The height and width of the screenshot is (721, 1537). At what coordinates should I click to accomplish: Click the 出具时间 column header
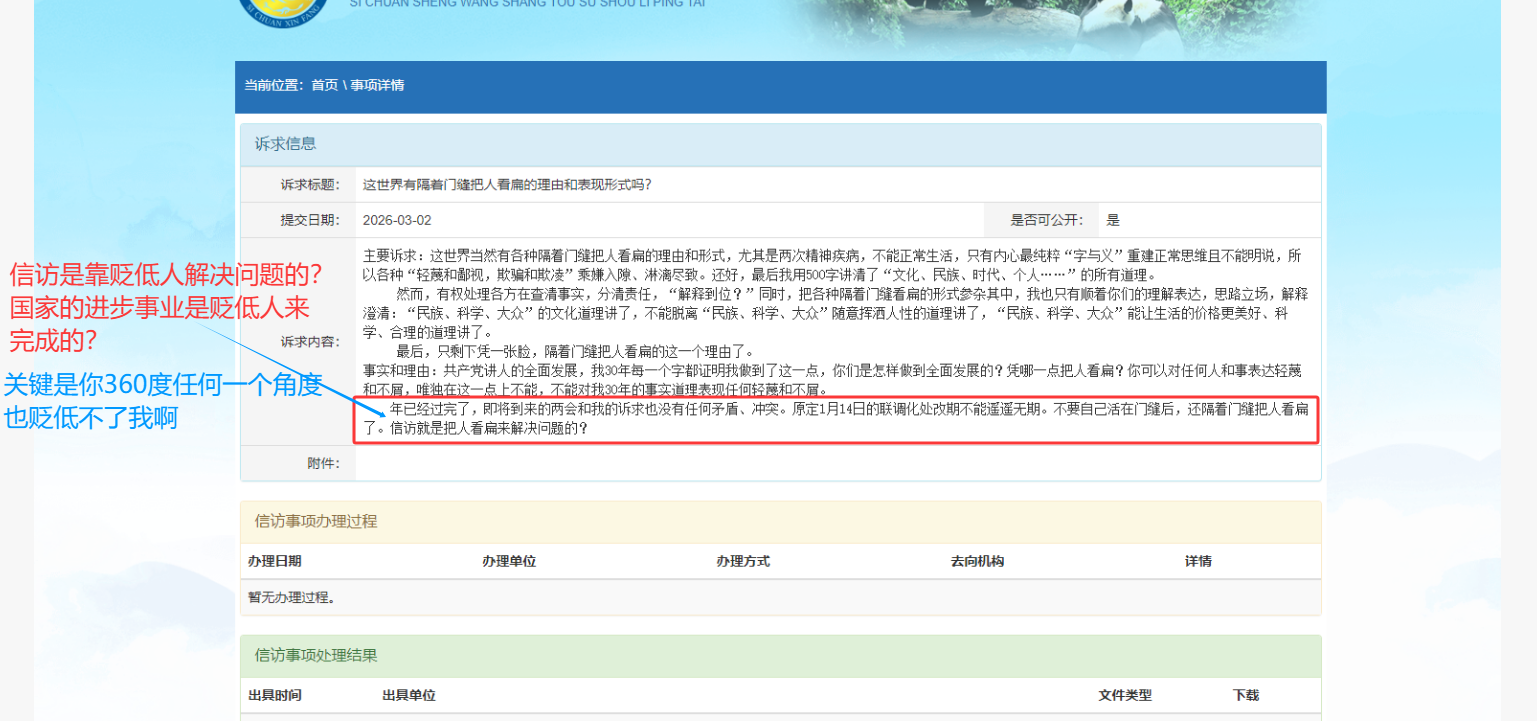pos(275,695)
